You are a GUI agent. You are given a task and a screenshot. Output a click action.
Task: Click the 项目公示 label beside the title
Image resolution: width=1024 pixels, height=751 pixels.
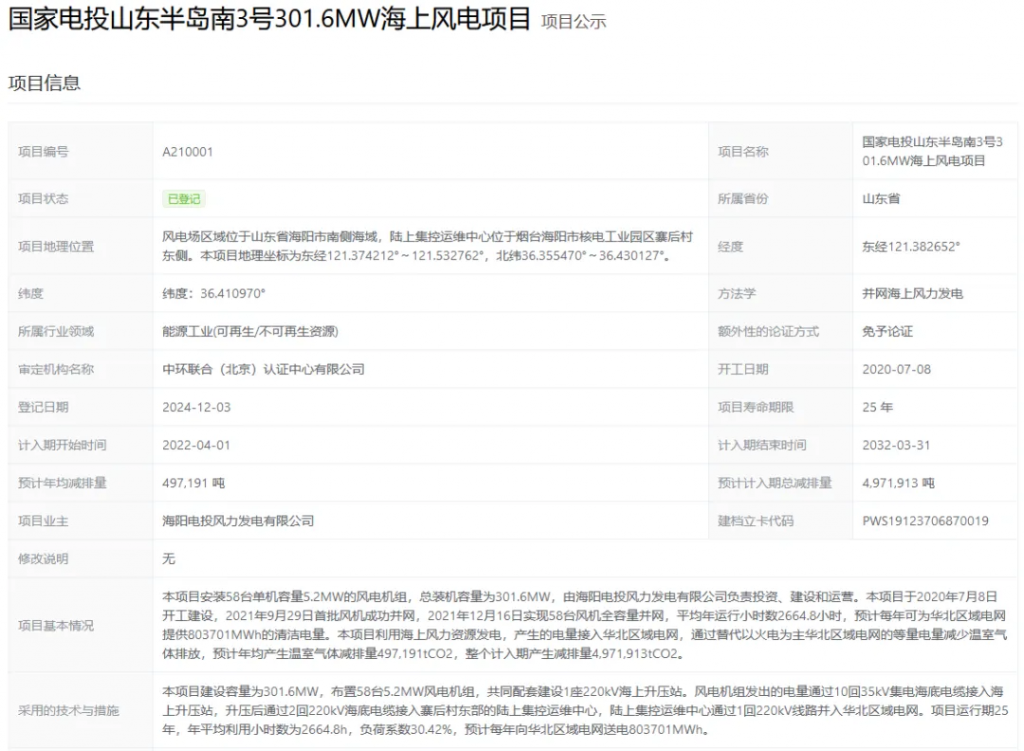pyautogui.click(x=573, y=22)
